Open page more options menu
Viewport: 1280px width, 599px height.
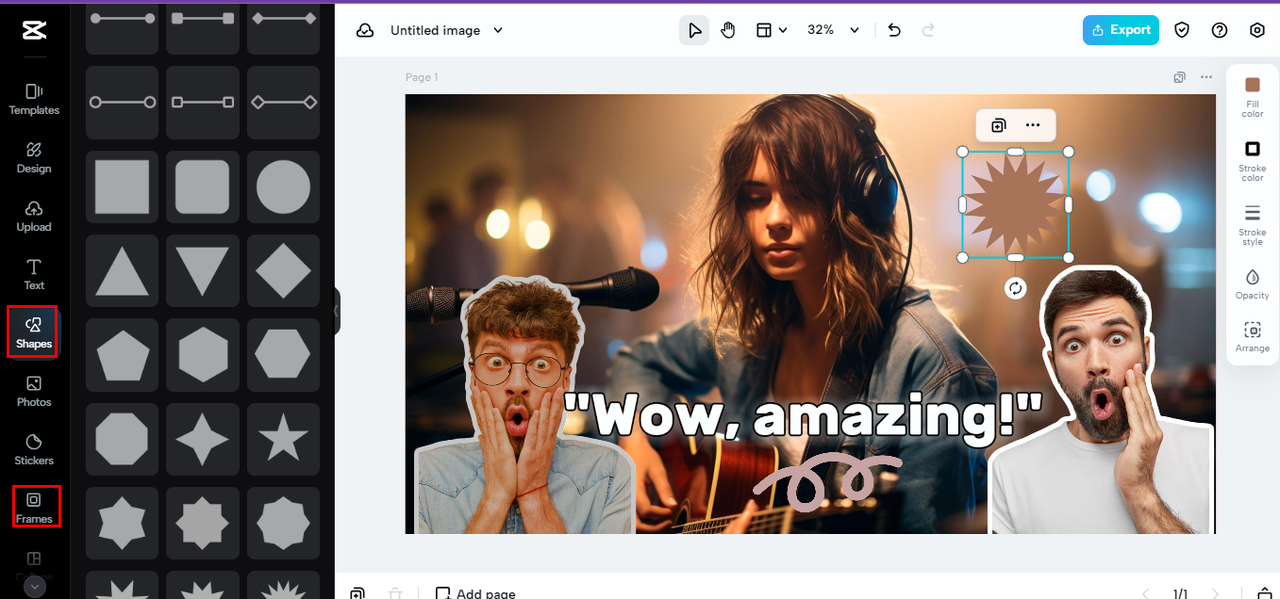(1206, 77)
